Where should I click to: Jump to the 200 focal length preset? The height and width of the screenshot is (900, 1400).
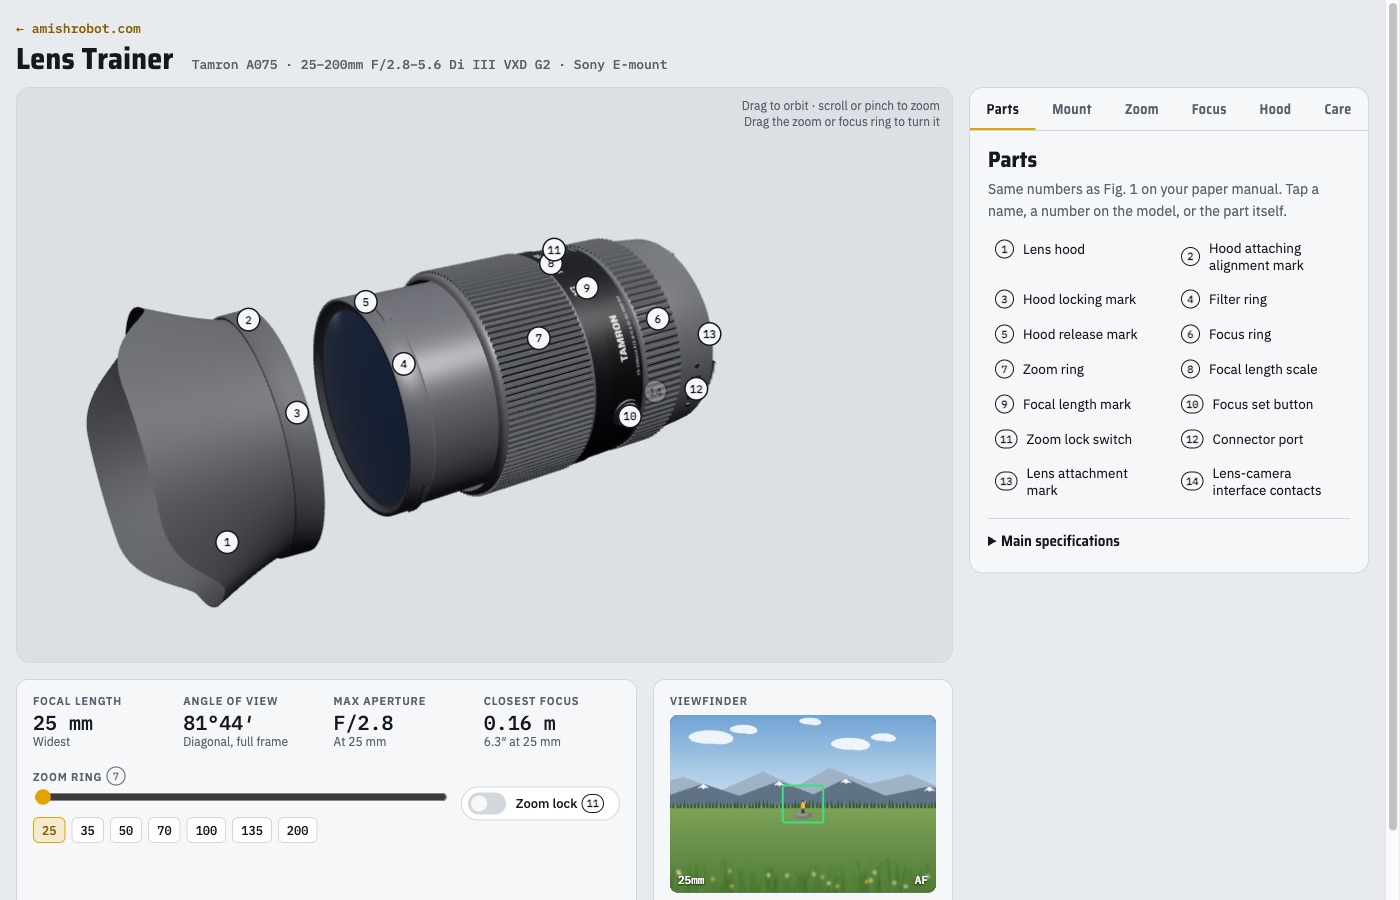[298, 830]
